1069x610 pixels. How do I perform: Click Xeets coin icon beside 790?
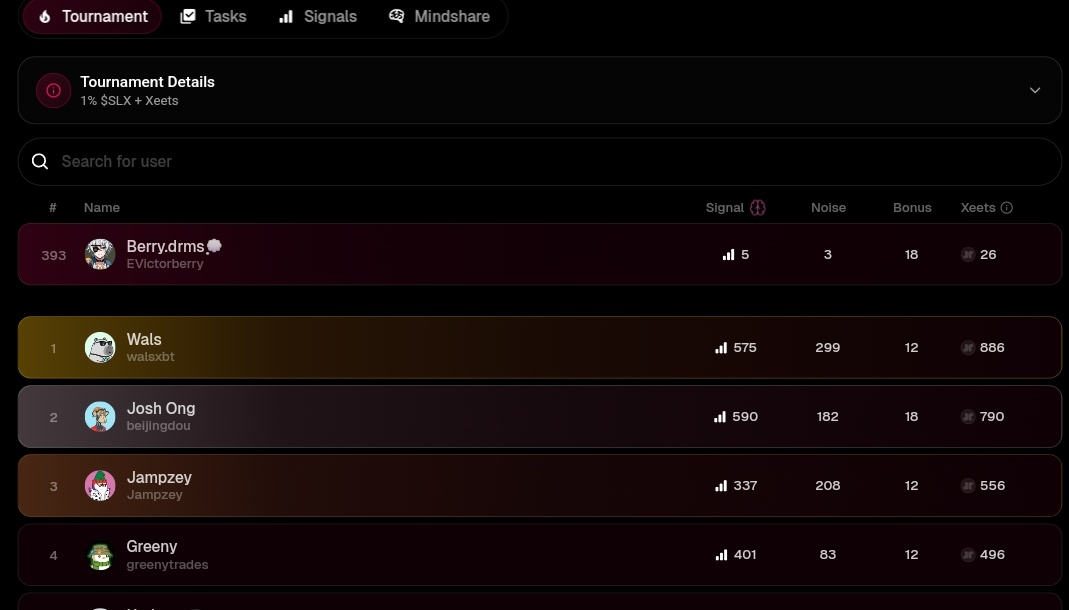coord(967,416)
